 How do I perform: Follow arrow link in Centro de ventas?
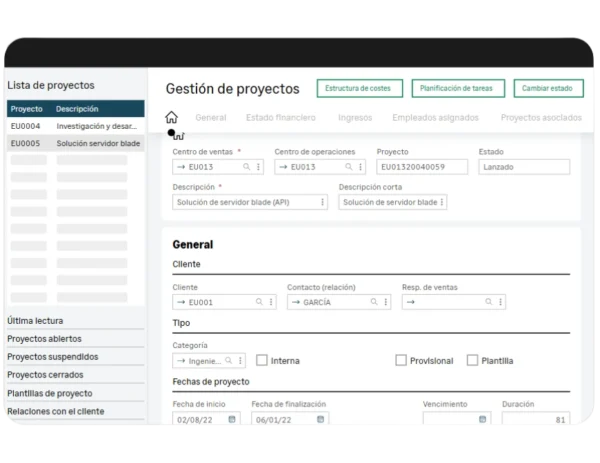pyautogui.click(x=181, y=167)
